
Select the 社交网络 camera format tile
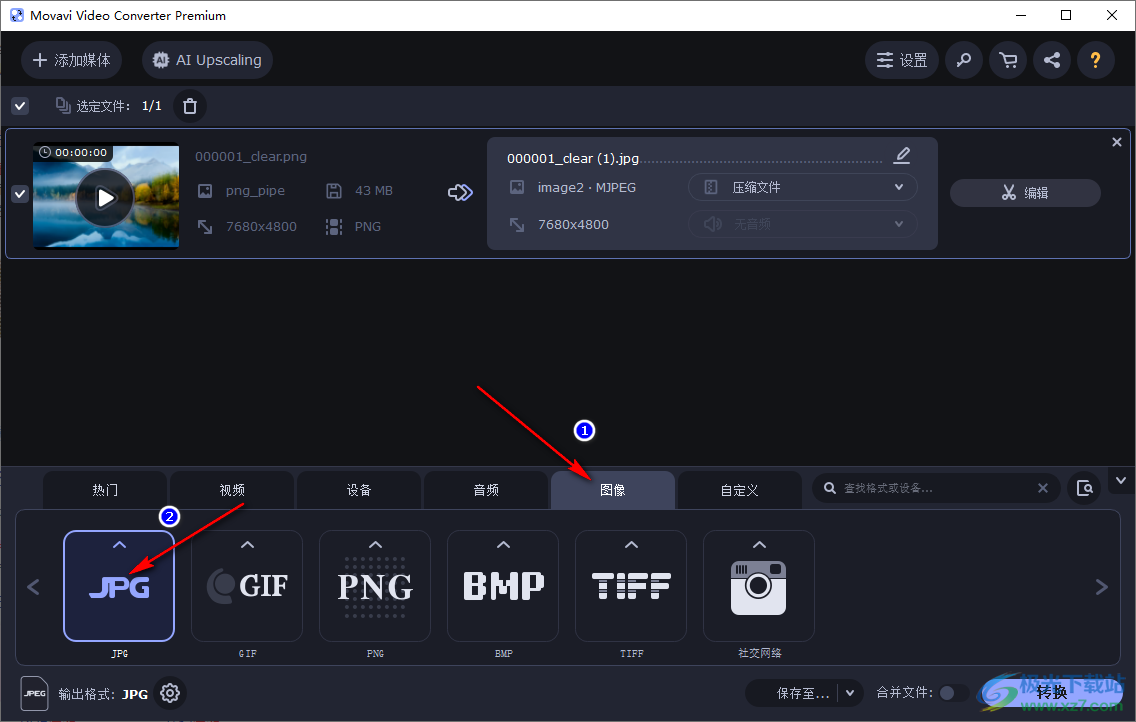pos(759,586)
